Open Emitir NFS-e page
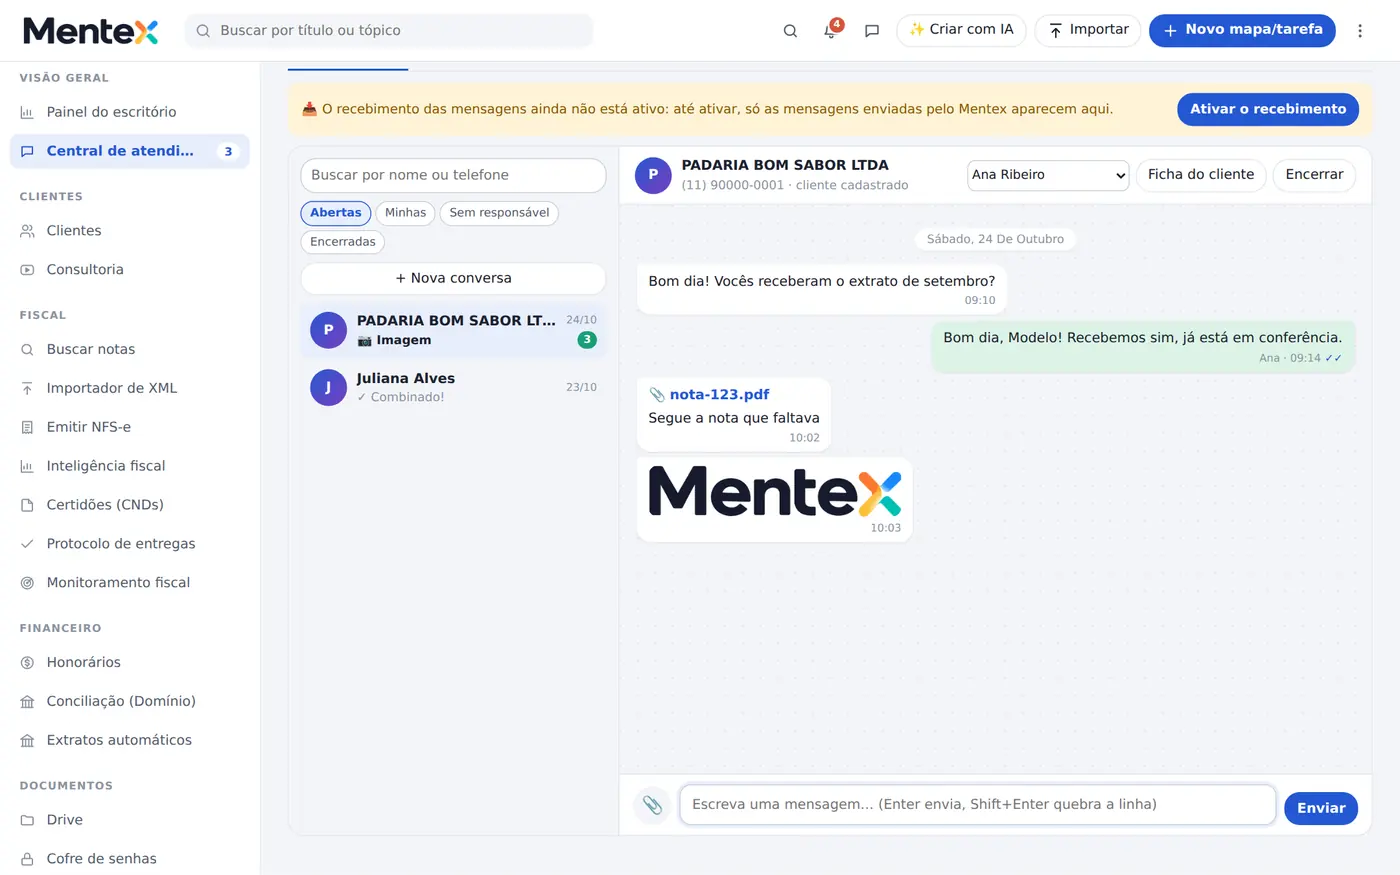Image resolution: width=1400 pixels, height=875 pixels. [130, 427]
